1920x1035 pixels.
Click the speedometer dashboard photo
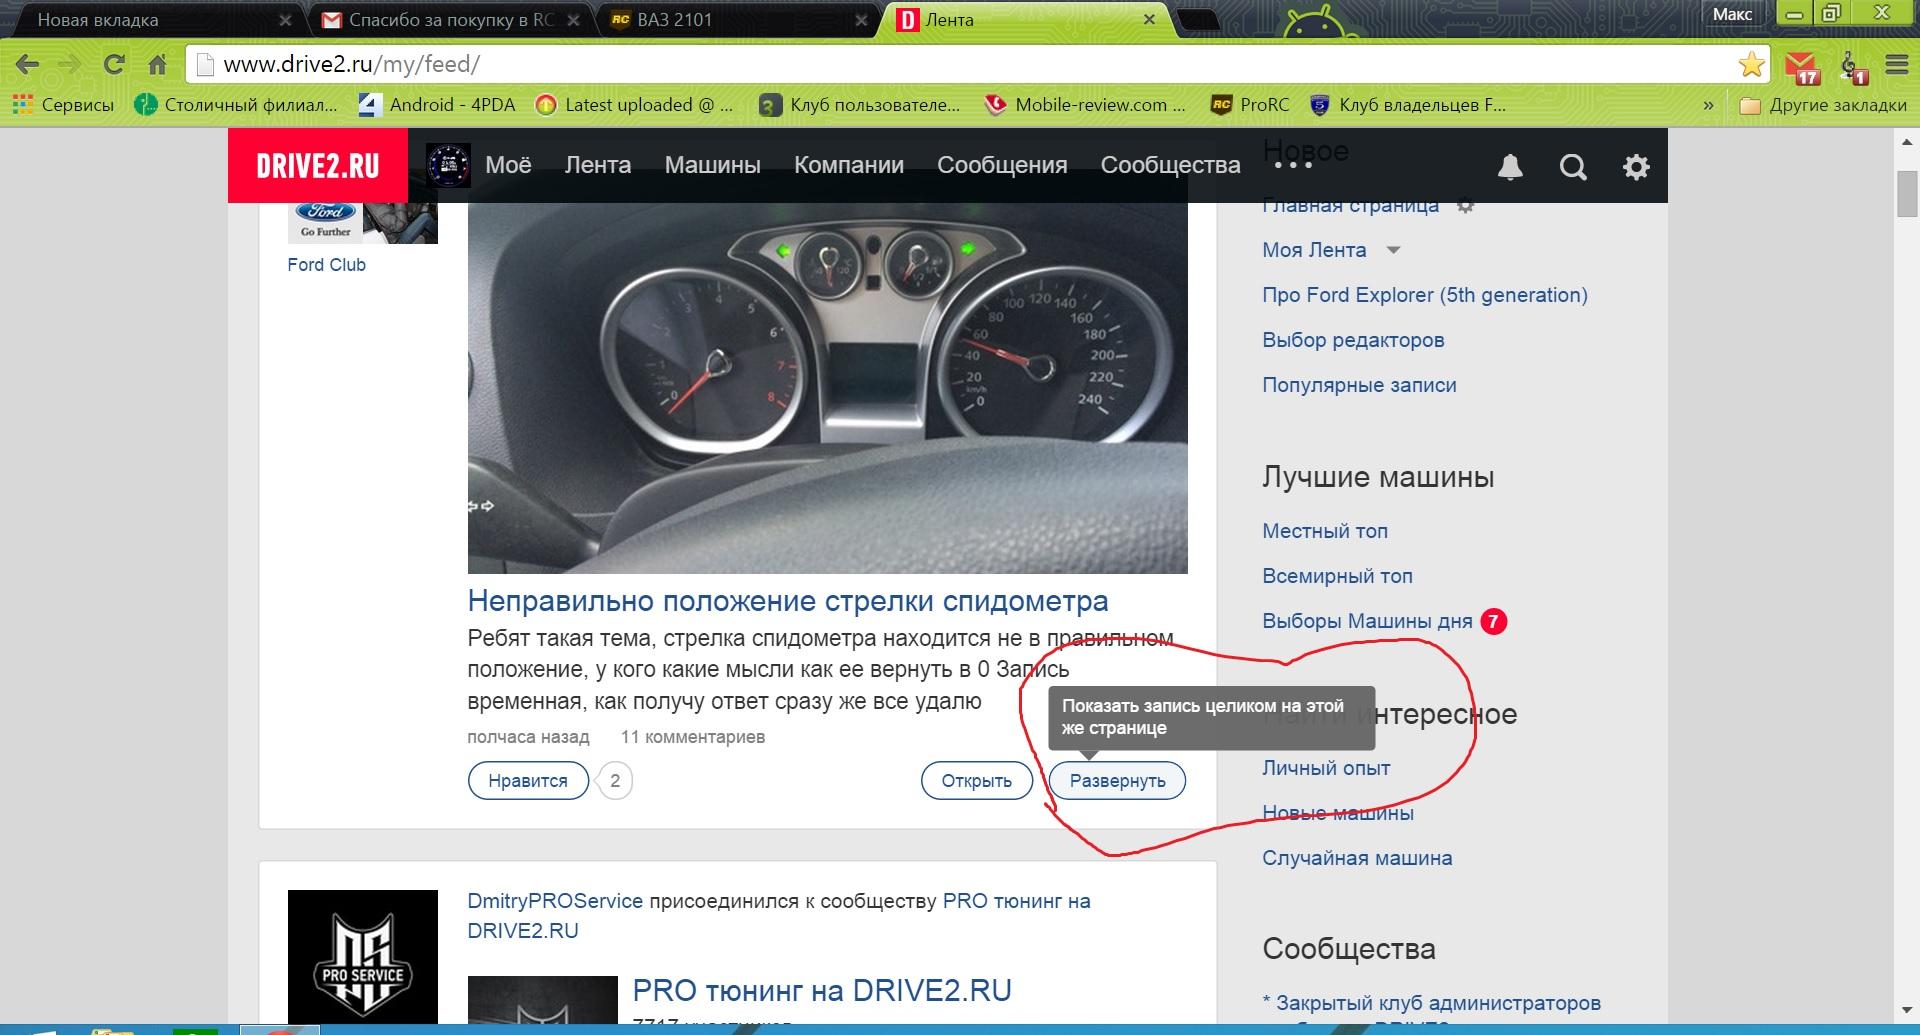(828, 388)
